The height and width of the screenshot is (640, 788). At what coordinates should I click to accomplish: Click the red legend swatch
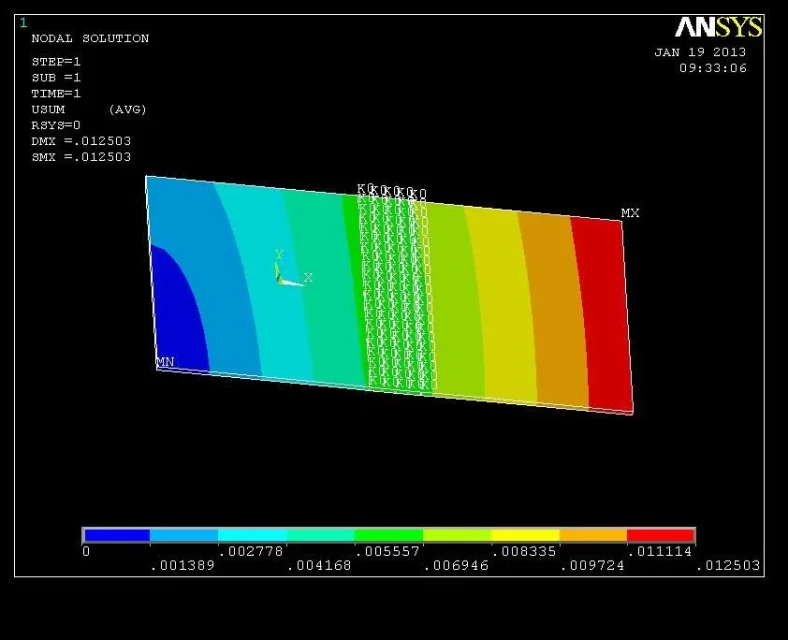tap(661, 535)
